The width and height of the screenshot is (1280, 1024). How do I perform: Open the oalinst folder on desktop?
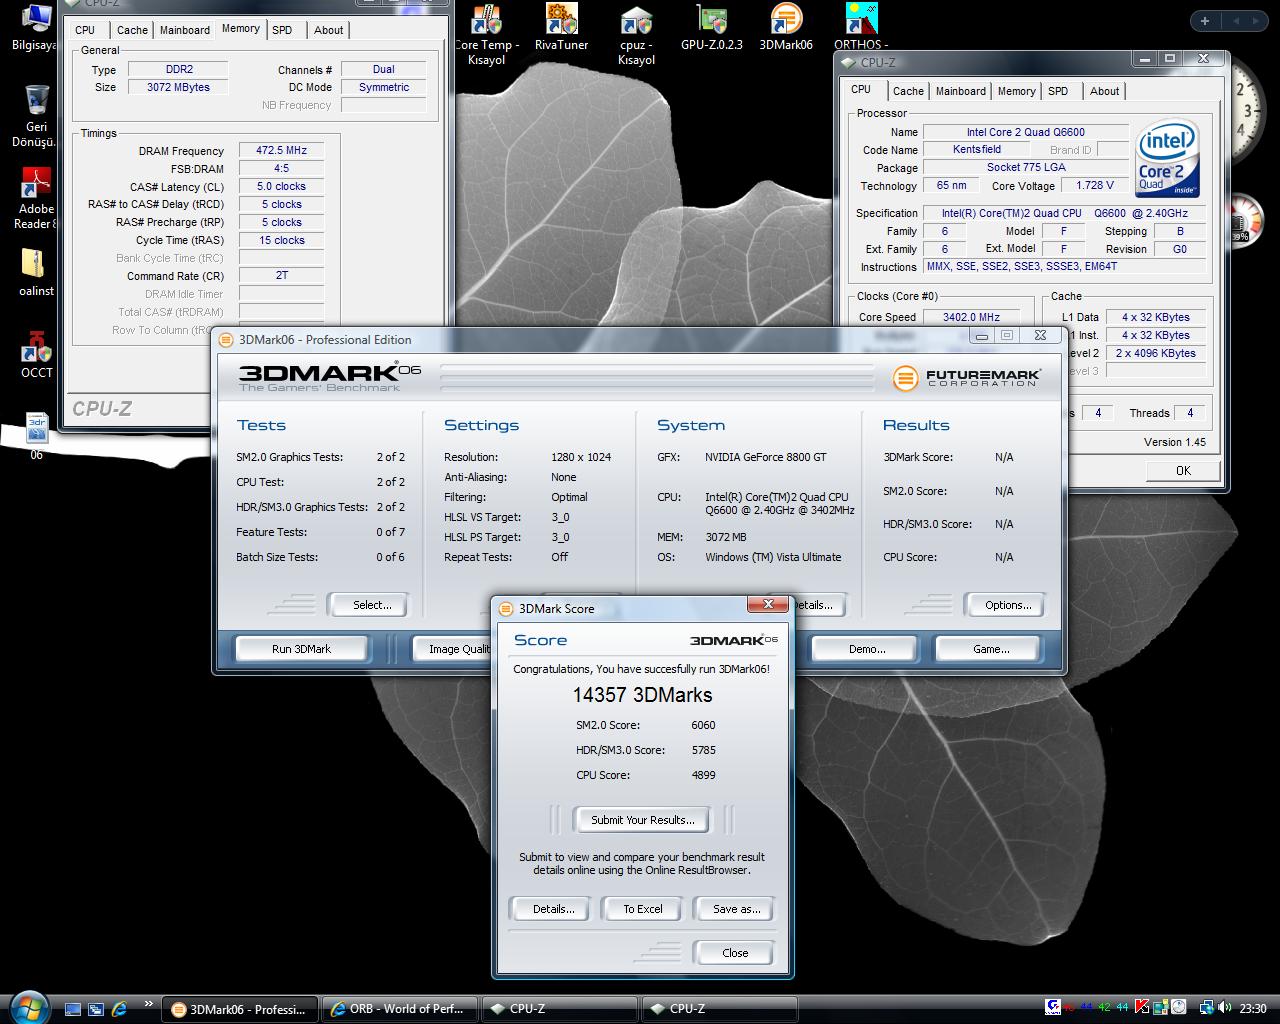click(x=36, y=274)
